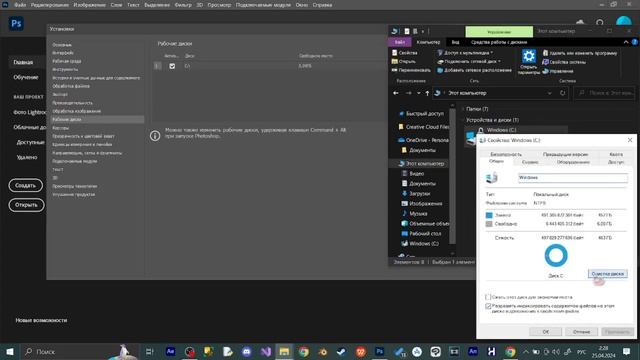Viewport: 640px width, 360px height.
Task: Open Сервис tab in drive properties
Action: point(530,162)
